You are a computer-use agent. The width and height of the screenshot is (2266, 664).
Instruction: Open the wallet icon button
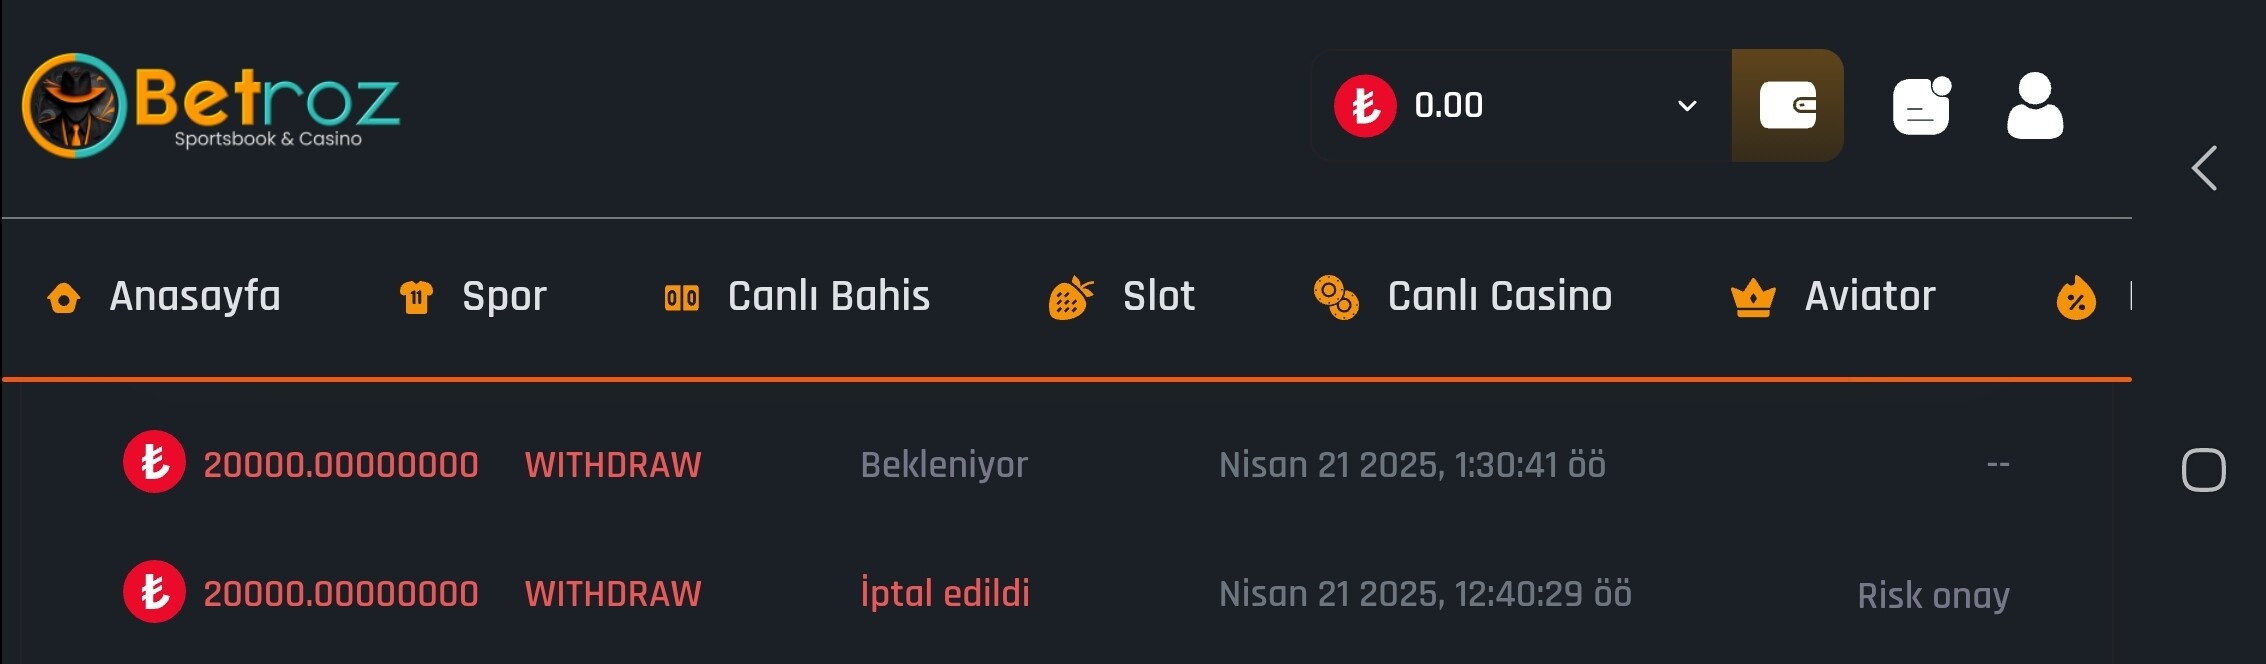click(1788, 105)
